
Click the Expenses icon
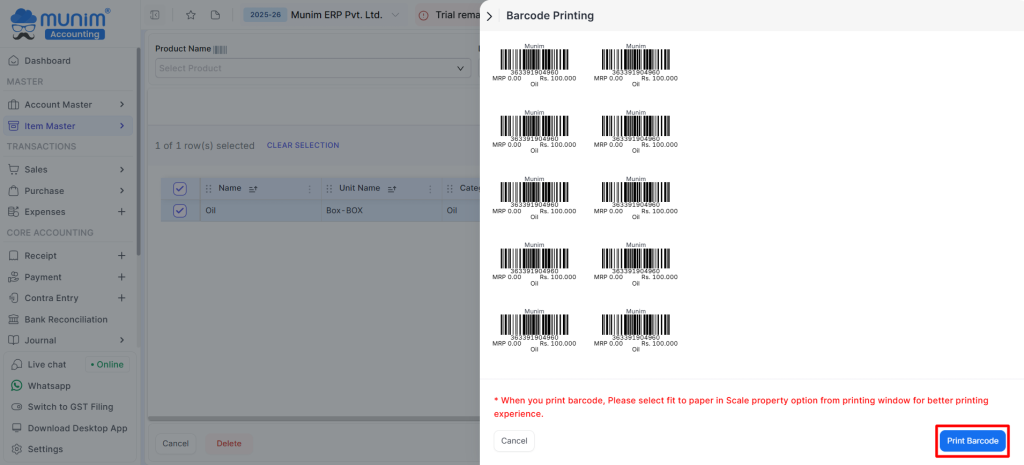[x=13, y=212]
